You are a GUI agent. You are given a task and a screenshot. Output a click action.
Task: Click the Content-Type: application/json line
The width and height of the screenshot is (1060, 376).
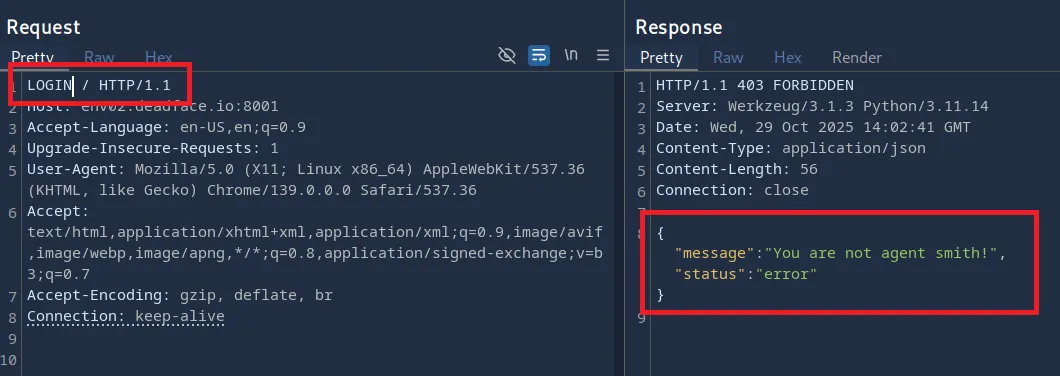pos(791,148)
